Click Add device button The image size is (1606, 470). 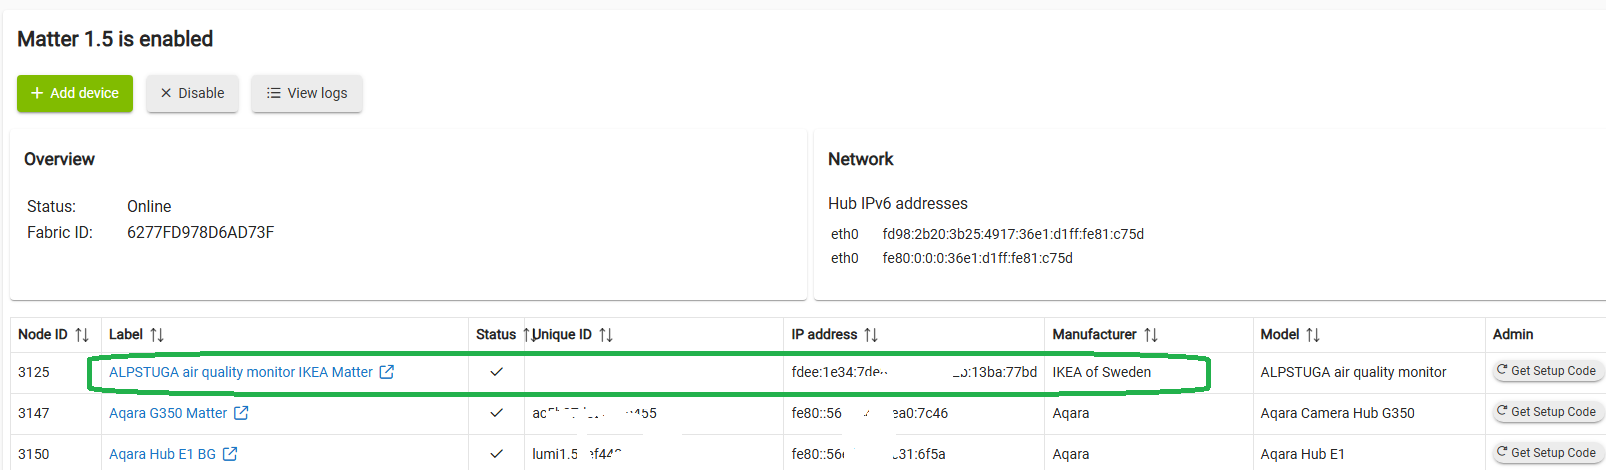click(x=75, y=93)
